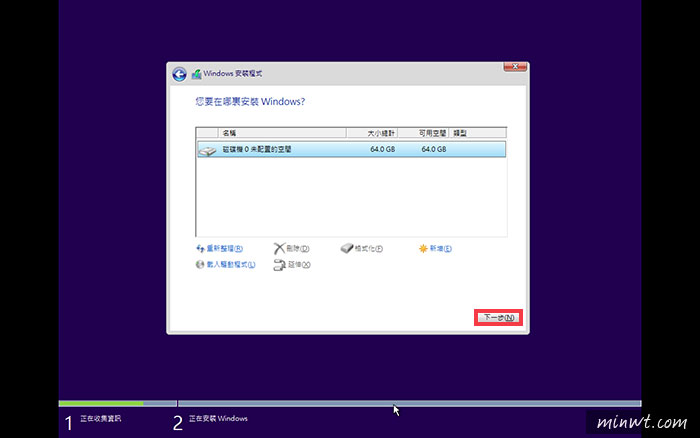
Task: Click the 大小總計 column header
Action: [x=372, y=133]
